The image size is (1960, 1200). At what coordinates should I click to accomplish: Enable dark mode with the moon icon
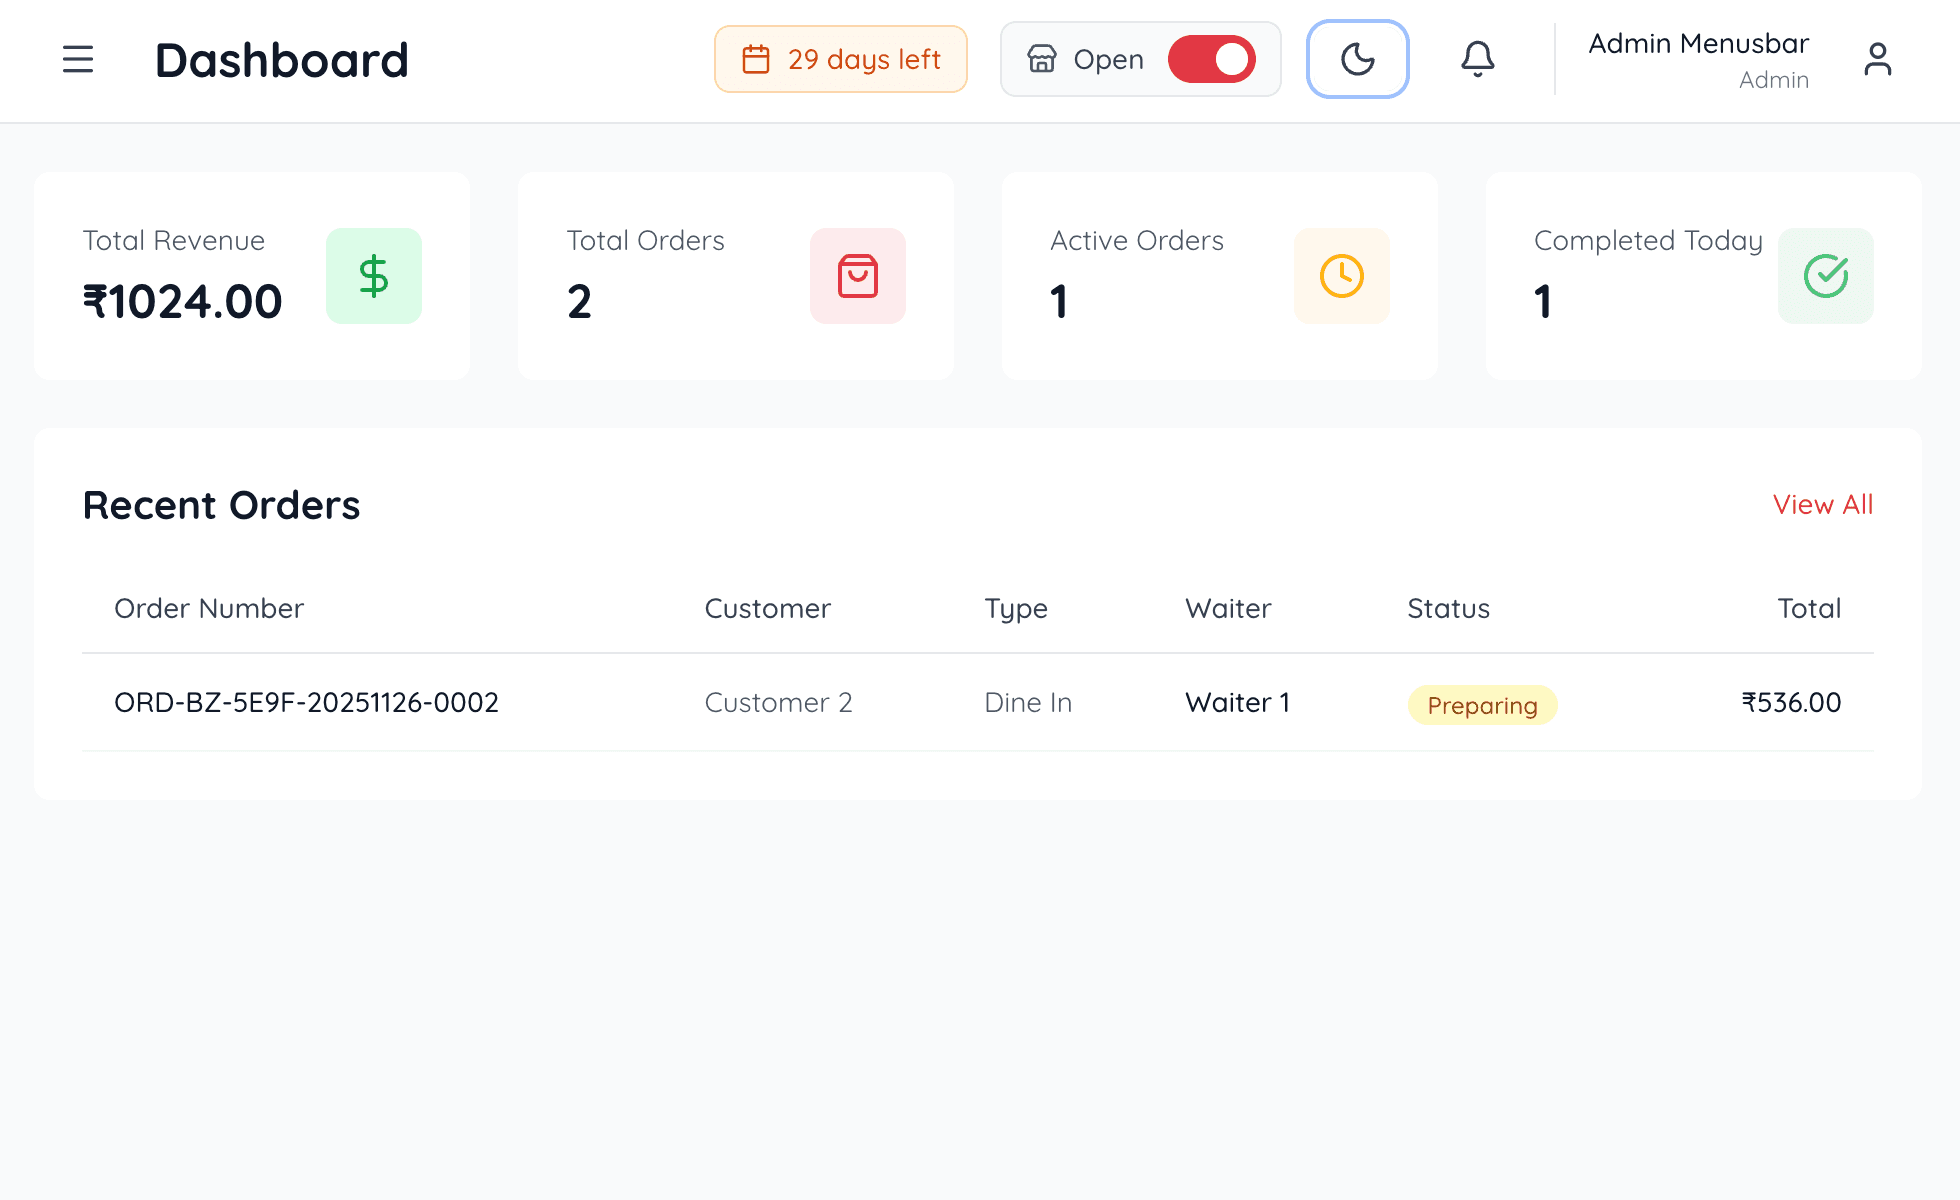[x=1357, y=59]
